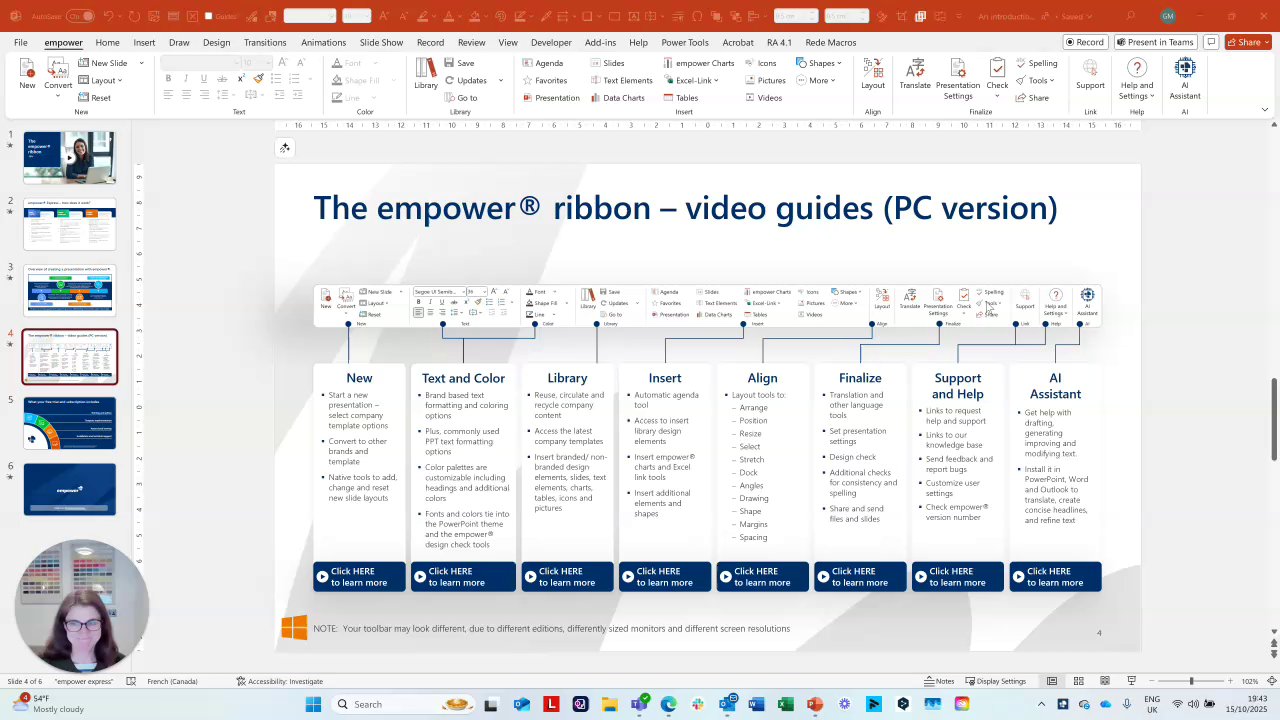Open the File tab
This screenshot has height=720, width=1280.
(21, 42)
